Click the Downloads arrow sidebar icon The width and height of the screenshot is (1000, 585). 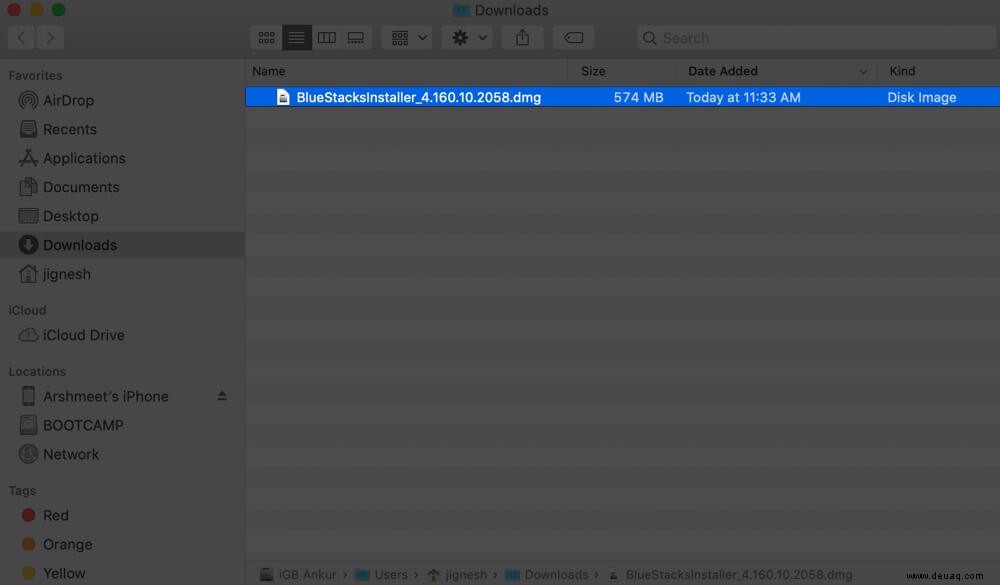pos(28,244)
